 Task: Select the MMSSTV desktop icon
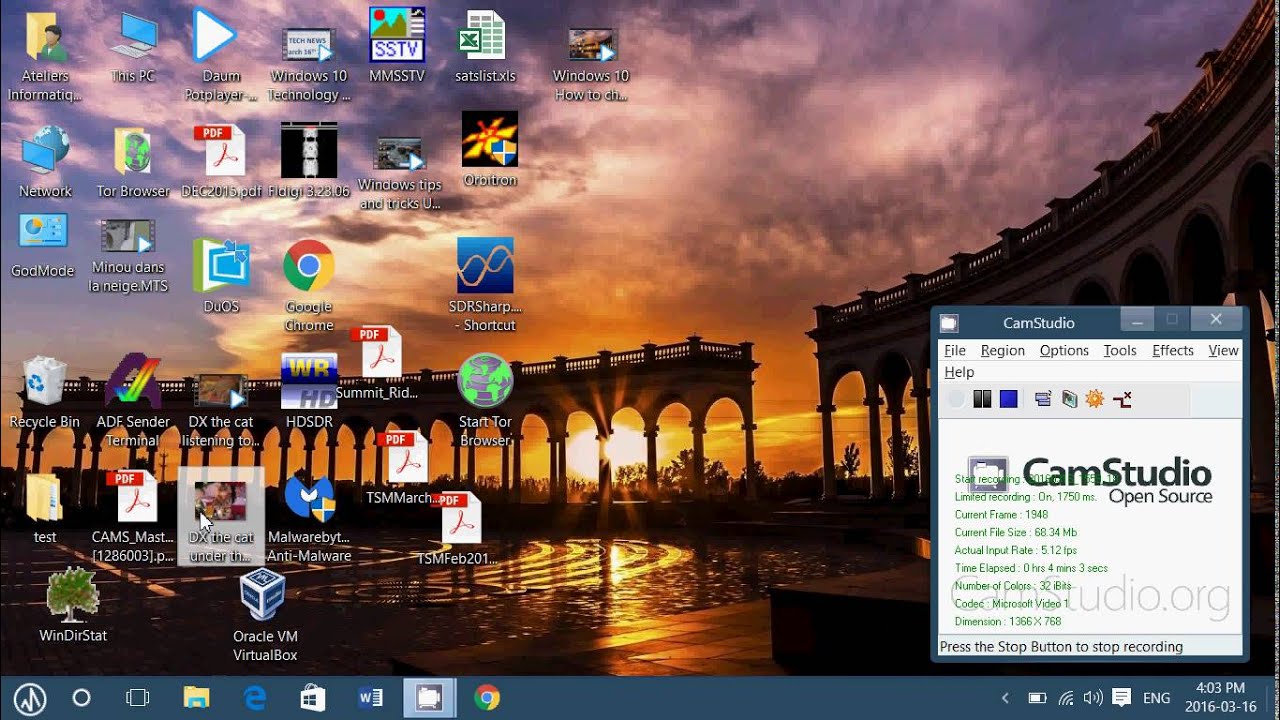coord(397,47)
